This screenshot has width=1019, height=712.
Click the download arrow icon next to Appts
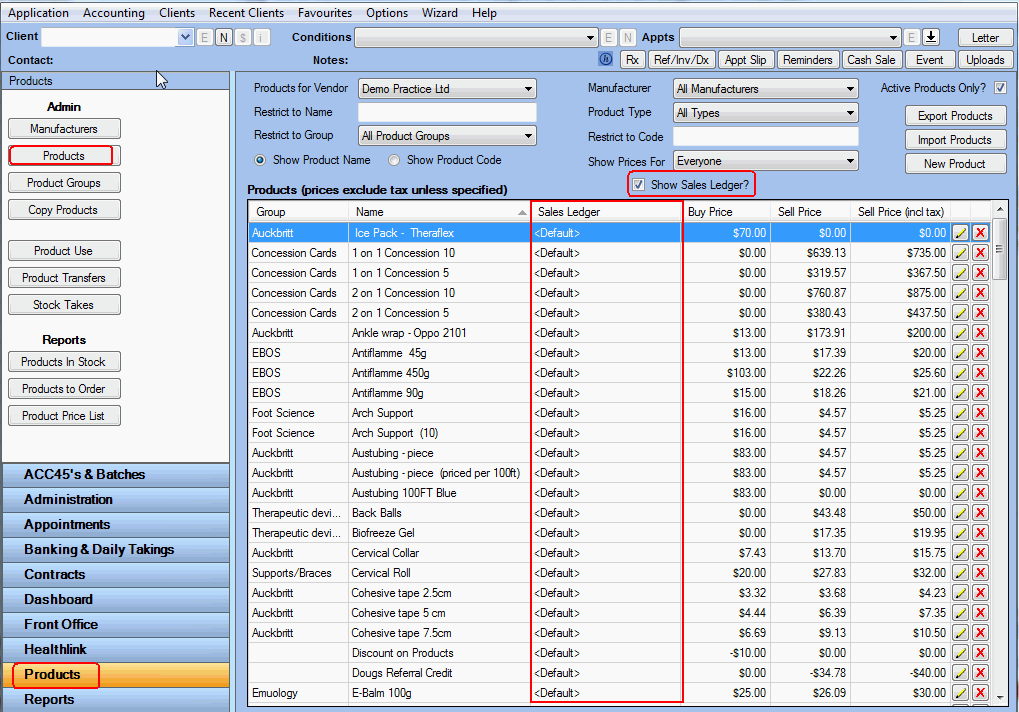coord(931,37)
